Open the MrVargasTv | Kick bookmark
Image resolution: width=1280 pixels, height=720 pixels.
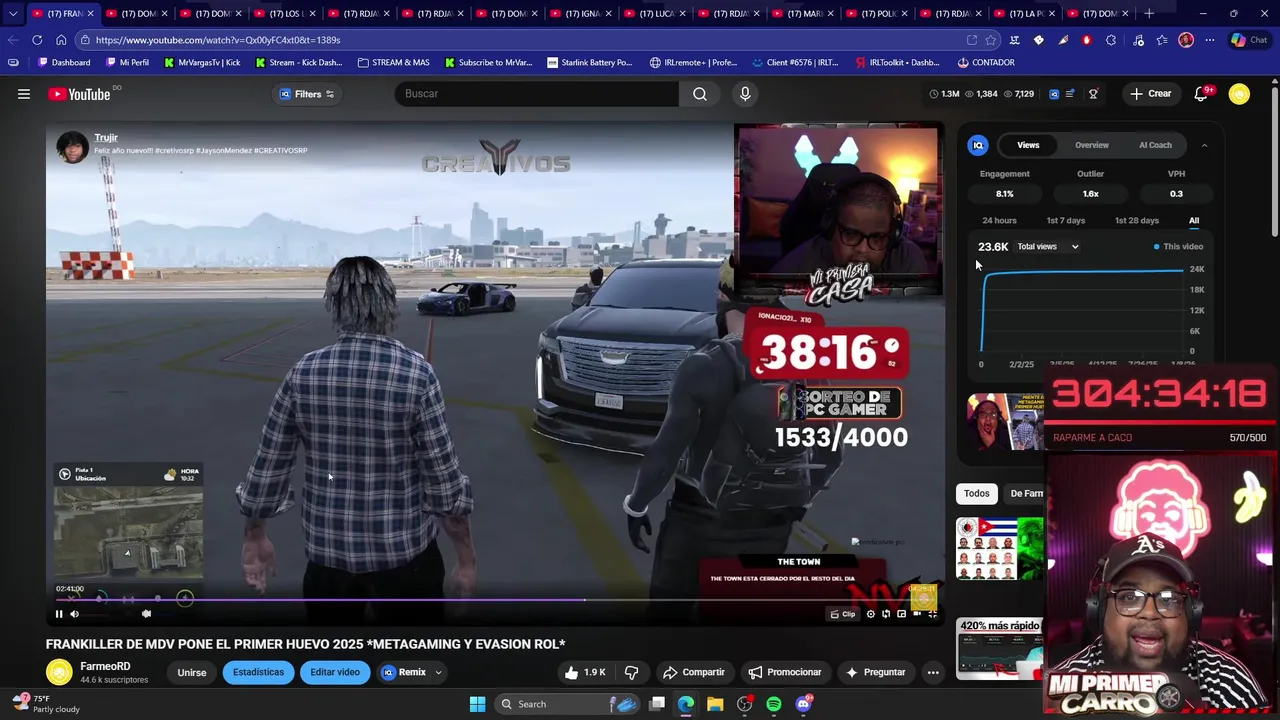(202, 62)
